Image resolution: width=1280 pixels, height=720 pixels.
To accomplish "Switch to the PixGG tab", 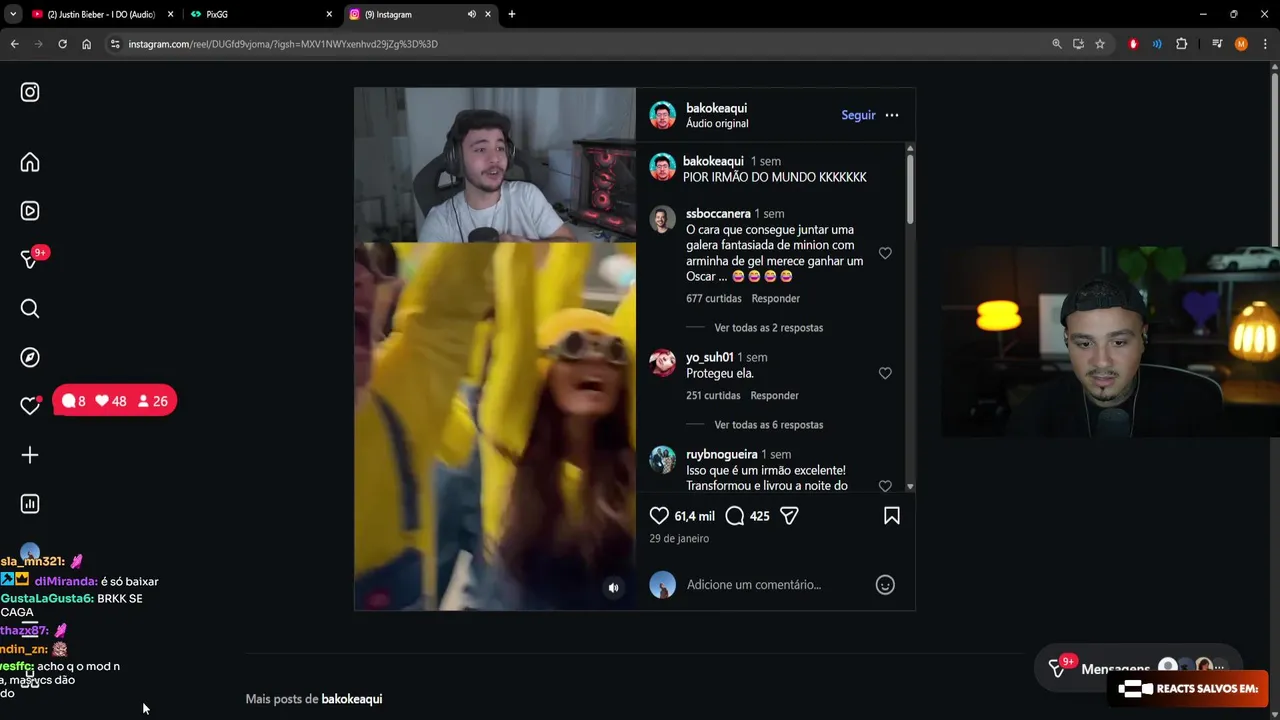I will pos(262,14).
